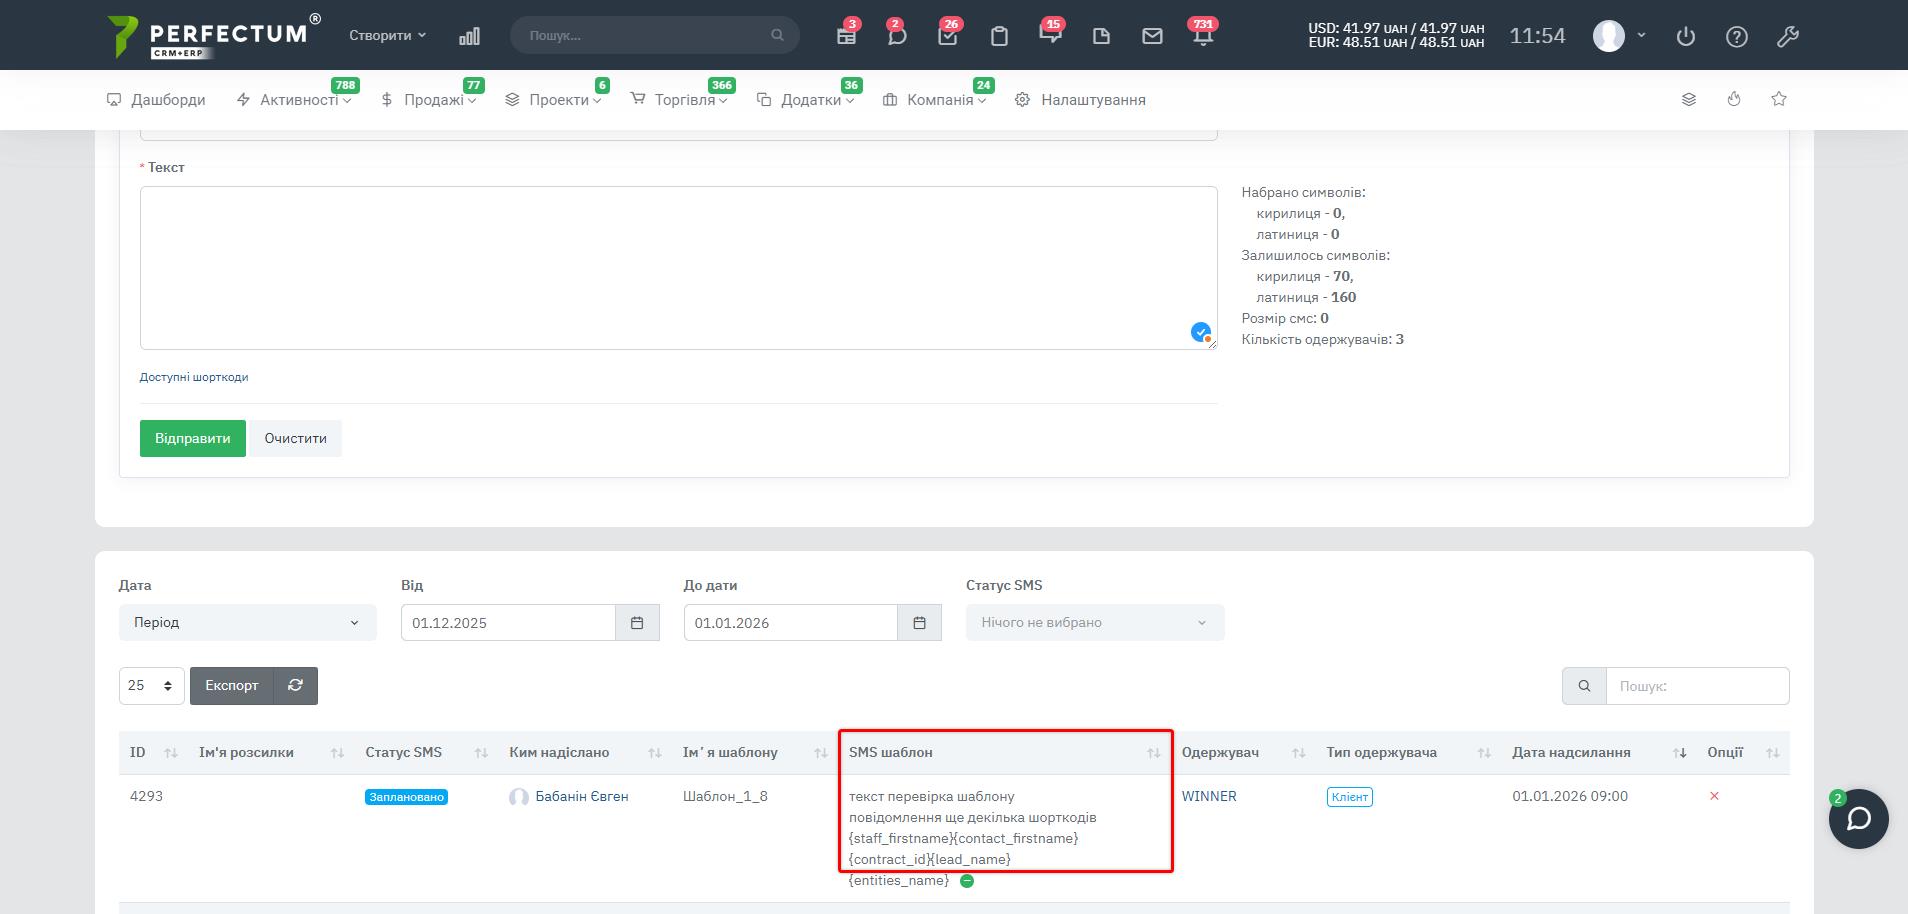Click the refresh table icon button

pos(295,686)
